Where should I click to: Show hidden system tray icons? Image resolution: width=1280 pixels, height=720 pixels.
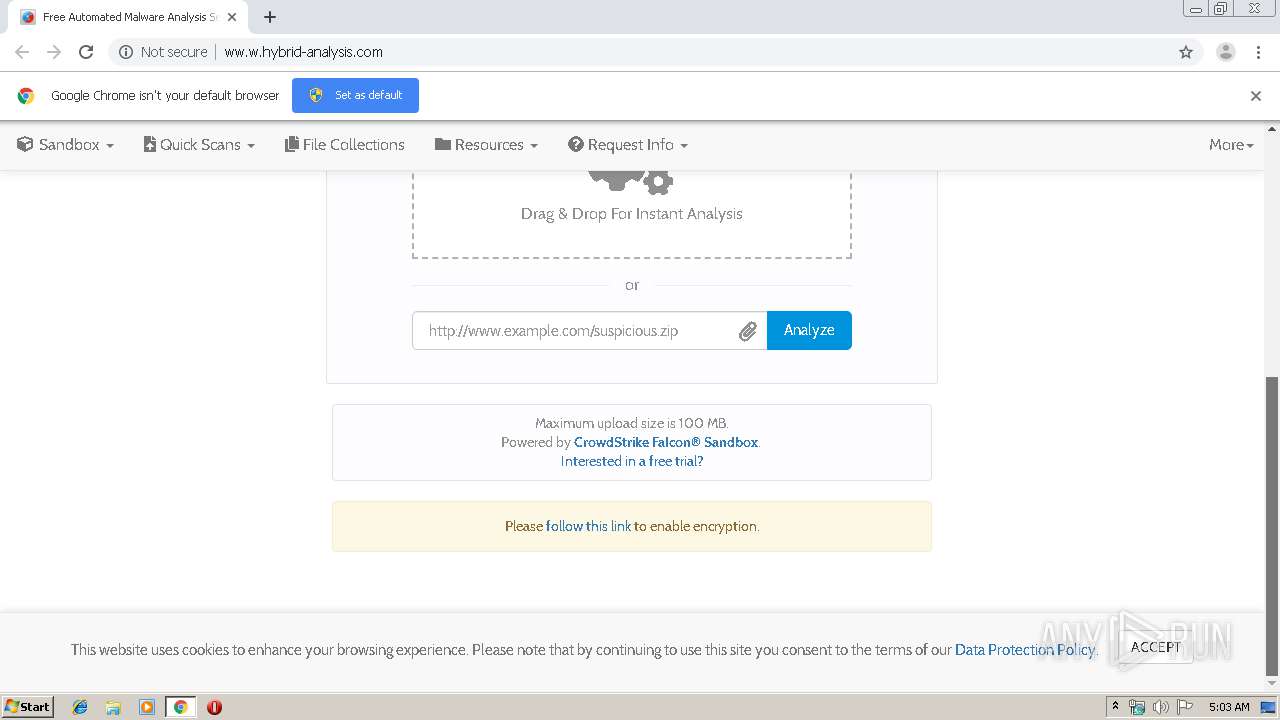(x=1116, y=707)
